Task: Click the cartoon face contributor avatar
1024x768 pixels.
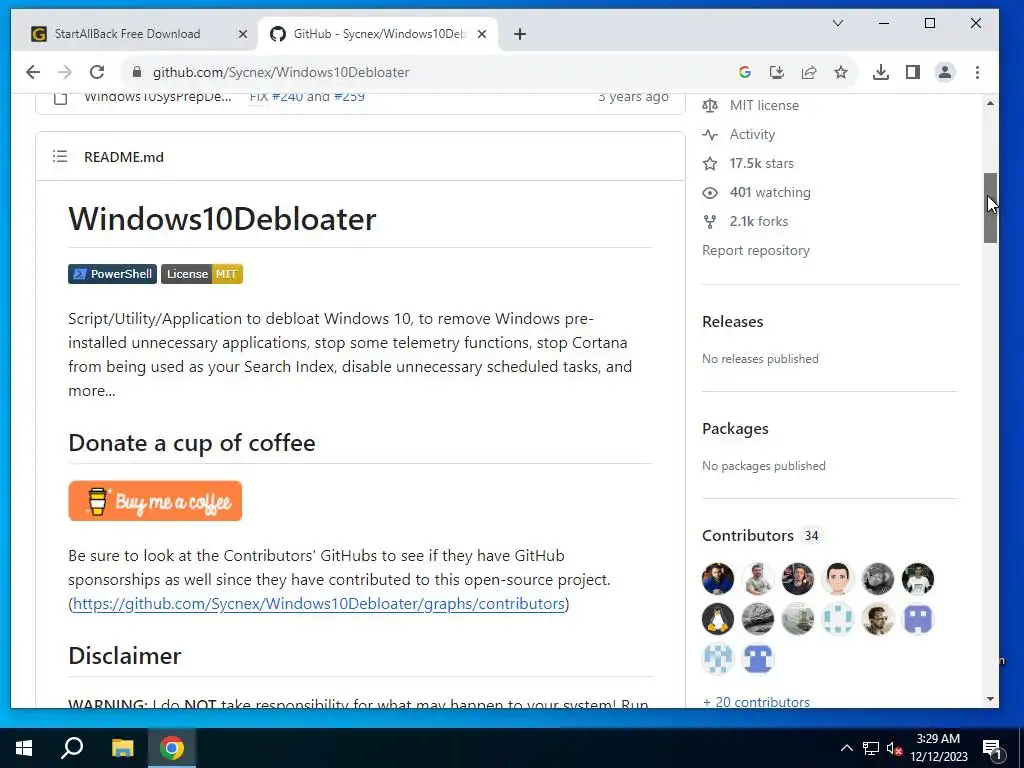Action: pos(838,579)
